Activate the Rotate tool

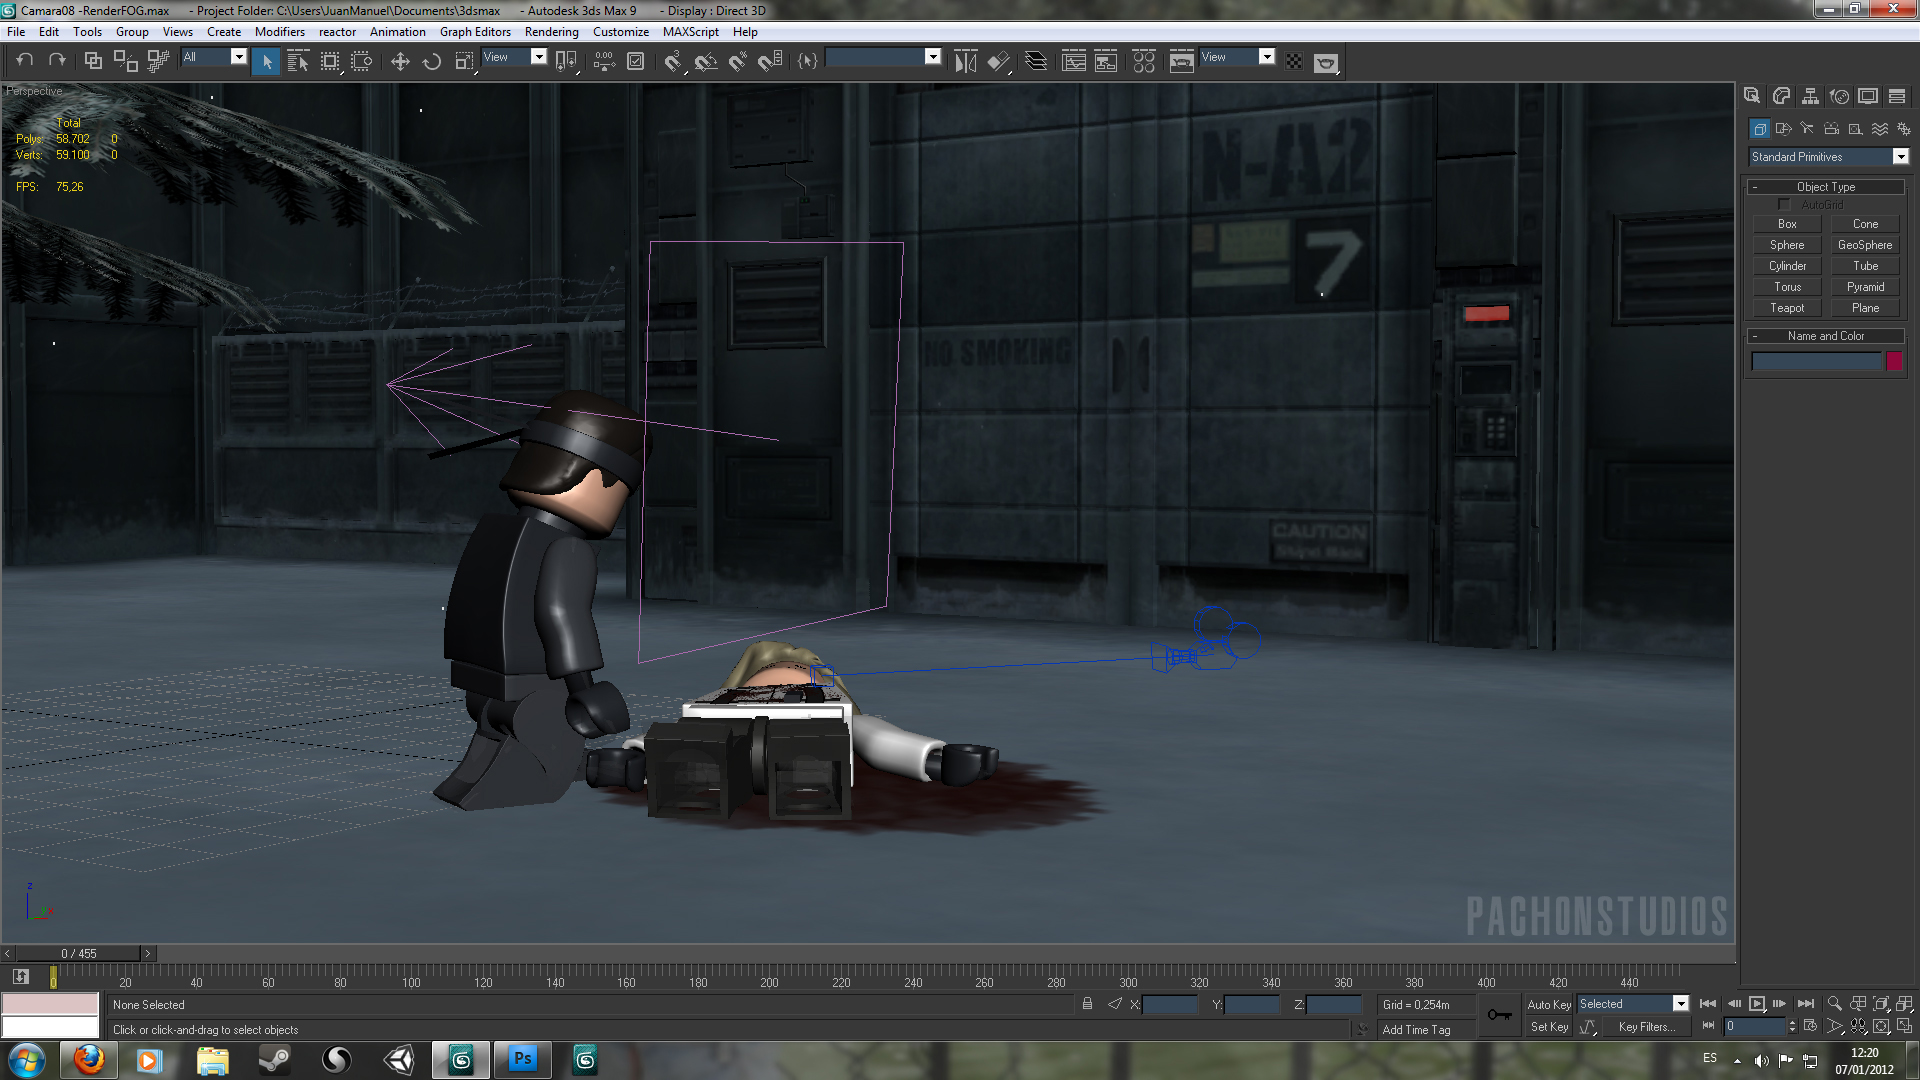432,62
